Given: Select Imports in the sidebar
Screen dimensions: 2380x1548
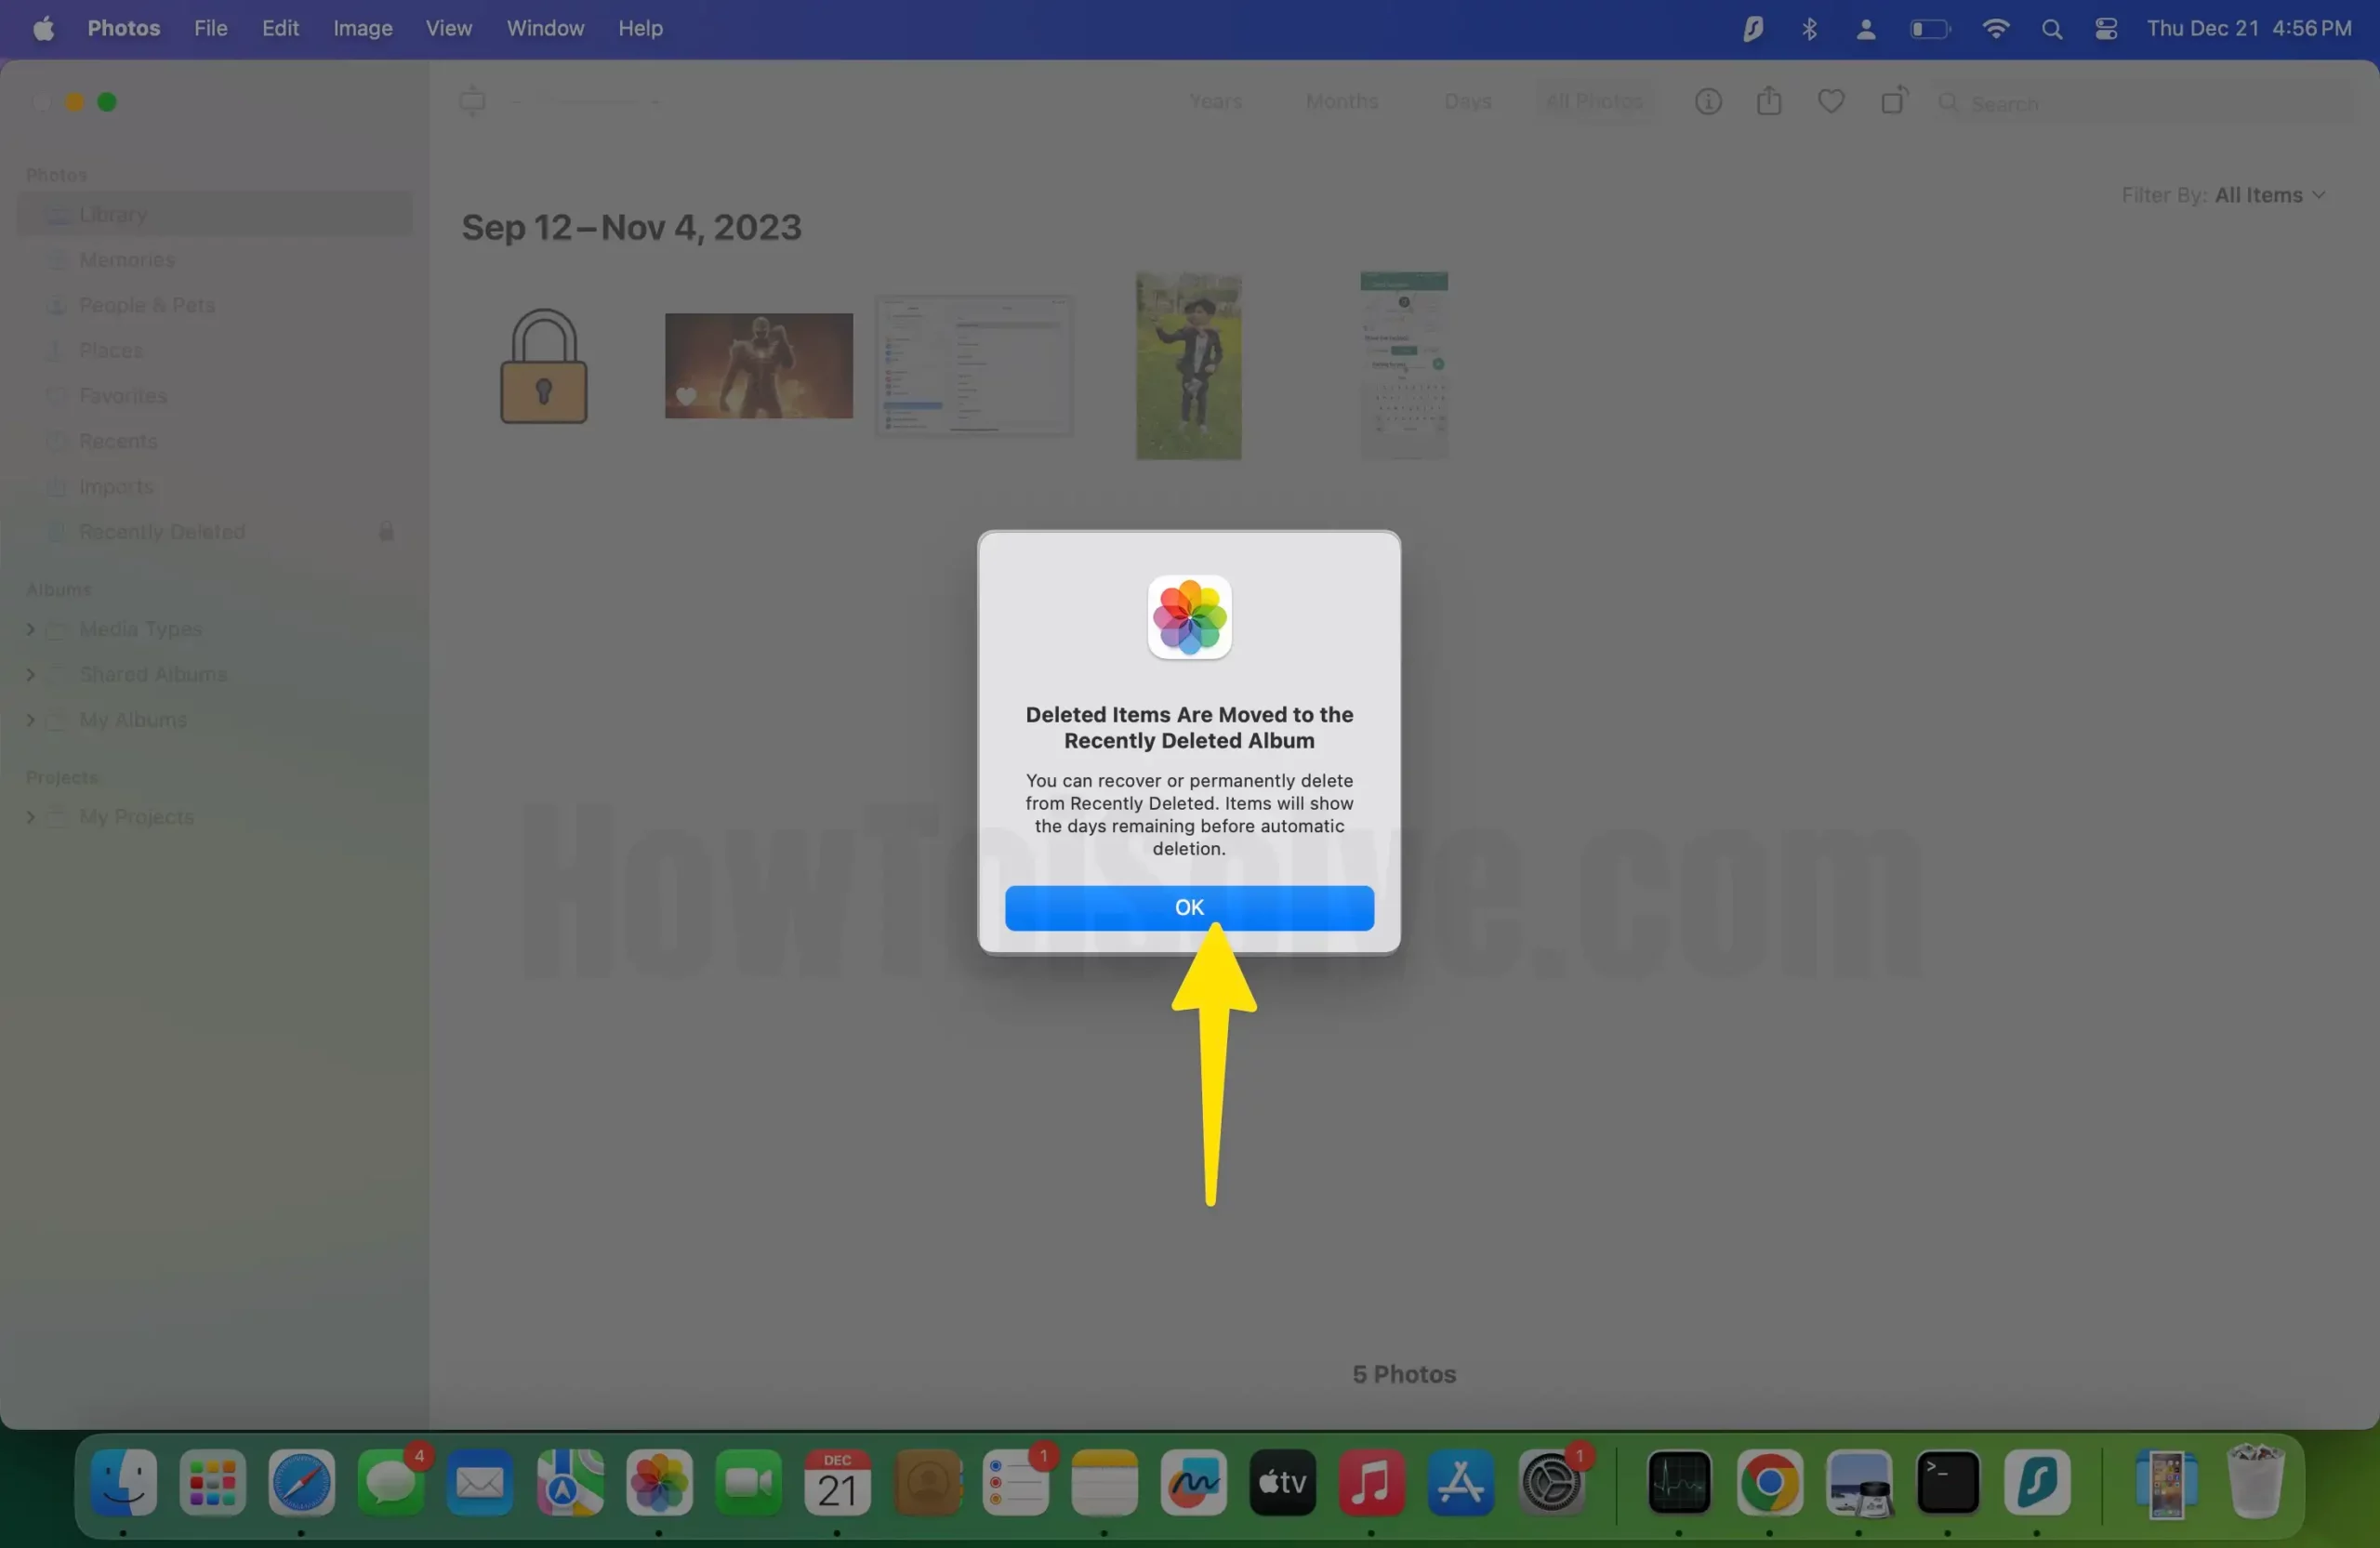Looking at the screenshot, I should 215,486.
